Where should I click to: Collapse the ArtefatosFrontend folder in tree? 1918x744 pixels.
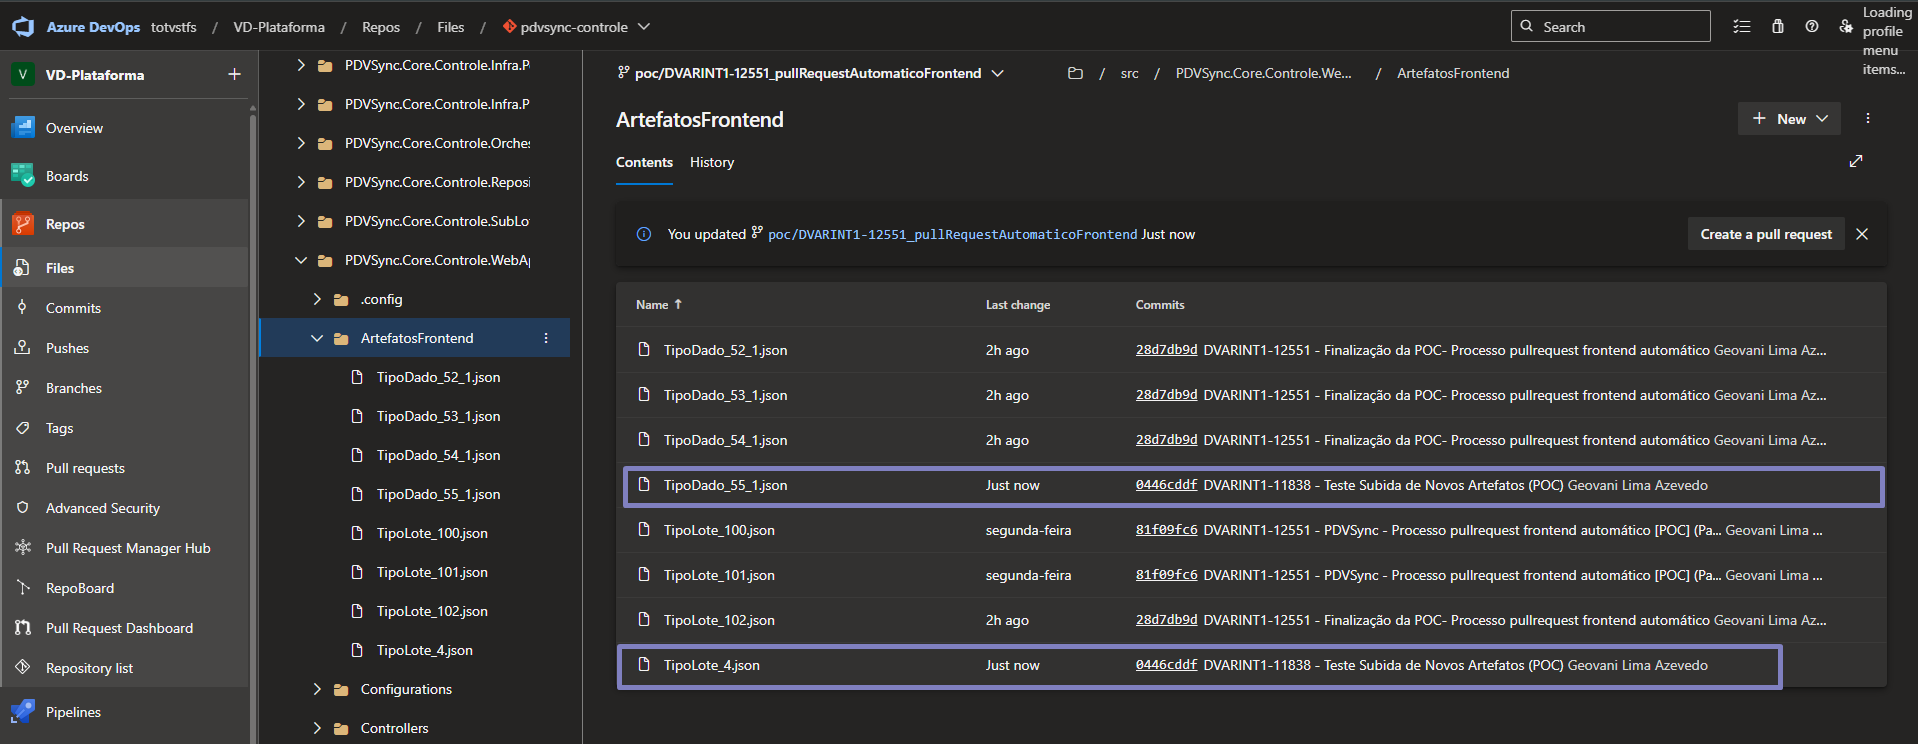pos(317,338)
